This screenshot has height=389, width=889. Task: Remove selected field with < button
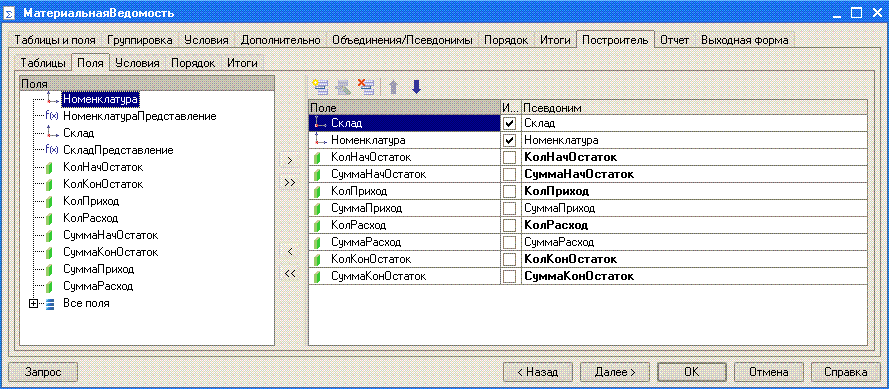tap(290, 251)
